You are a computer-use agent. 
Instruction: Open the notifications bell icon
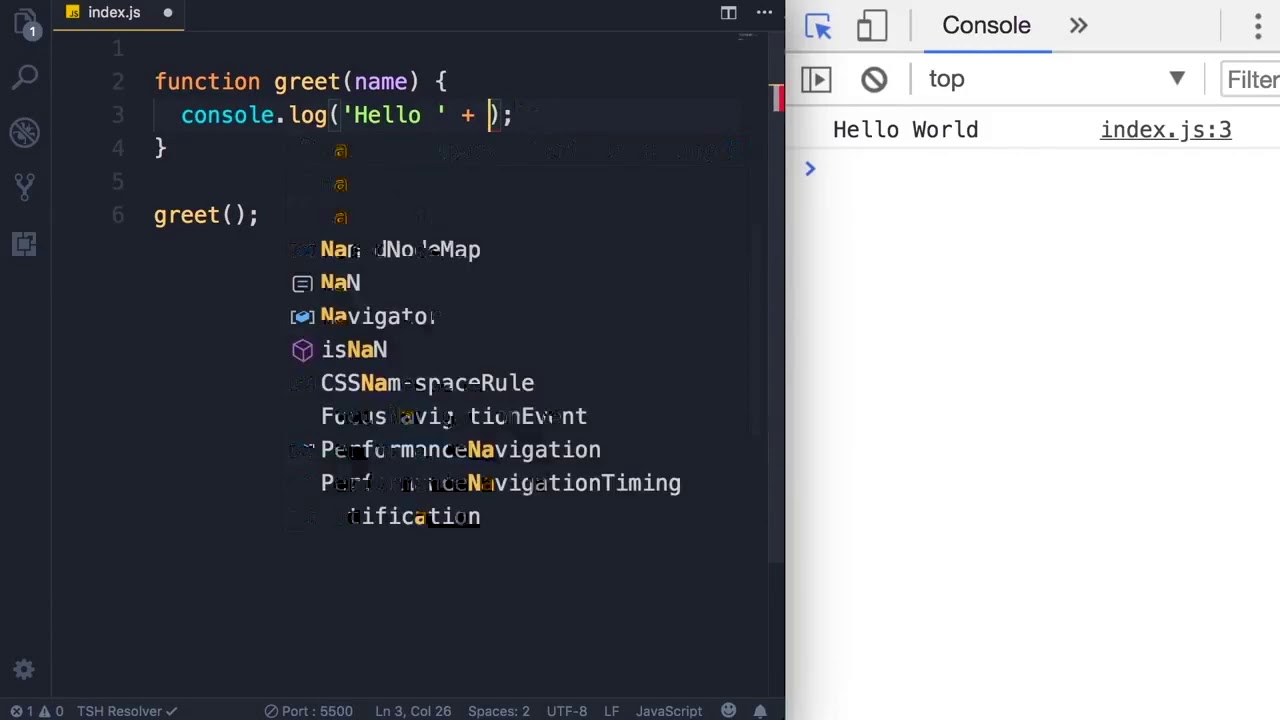760,711
